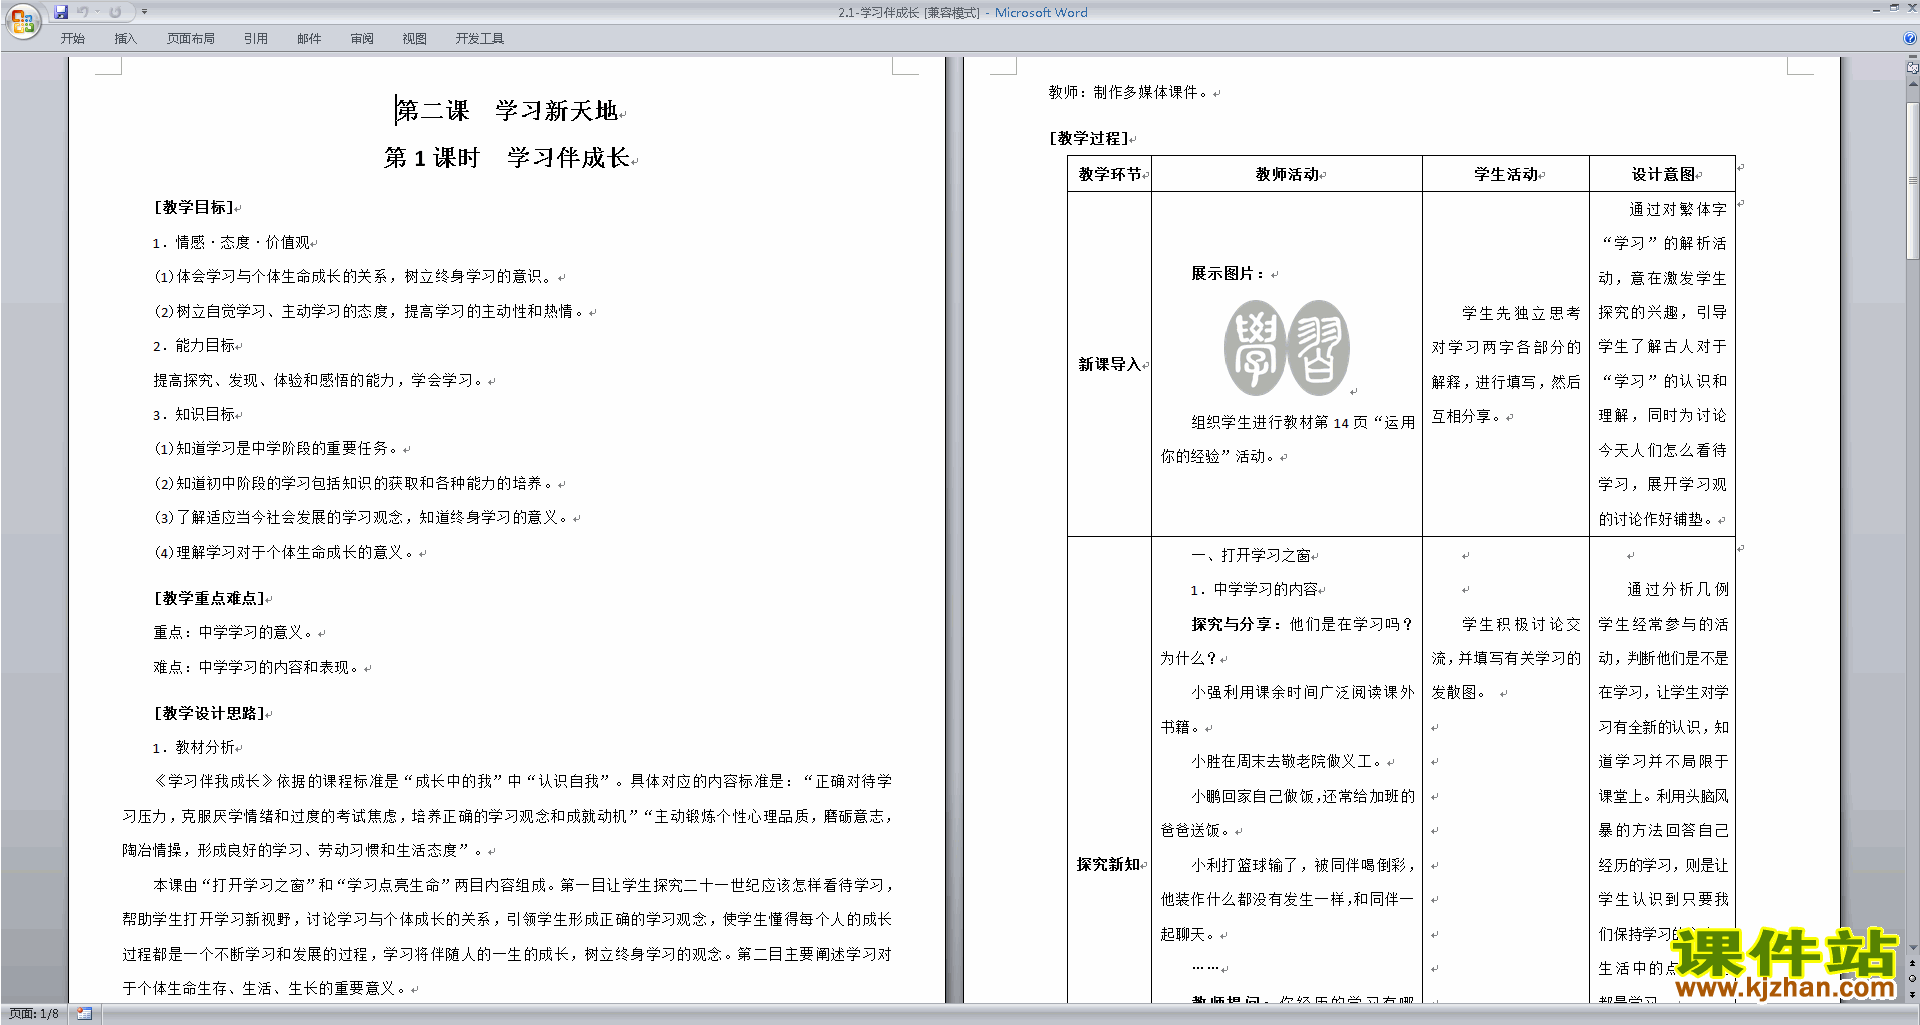Image resolution: width=1920 pixels, height=1025 pixels.
Task: Open the 开发工具 tab
Action: pos(480,39)
